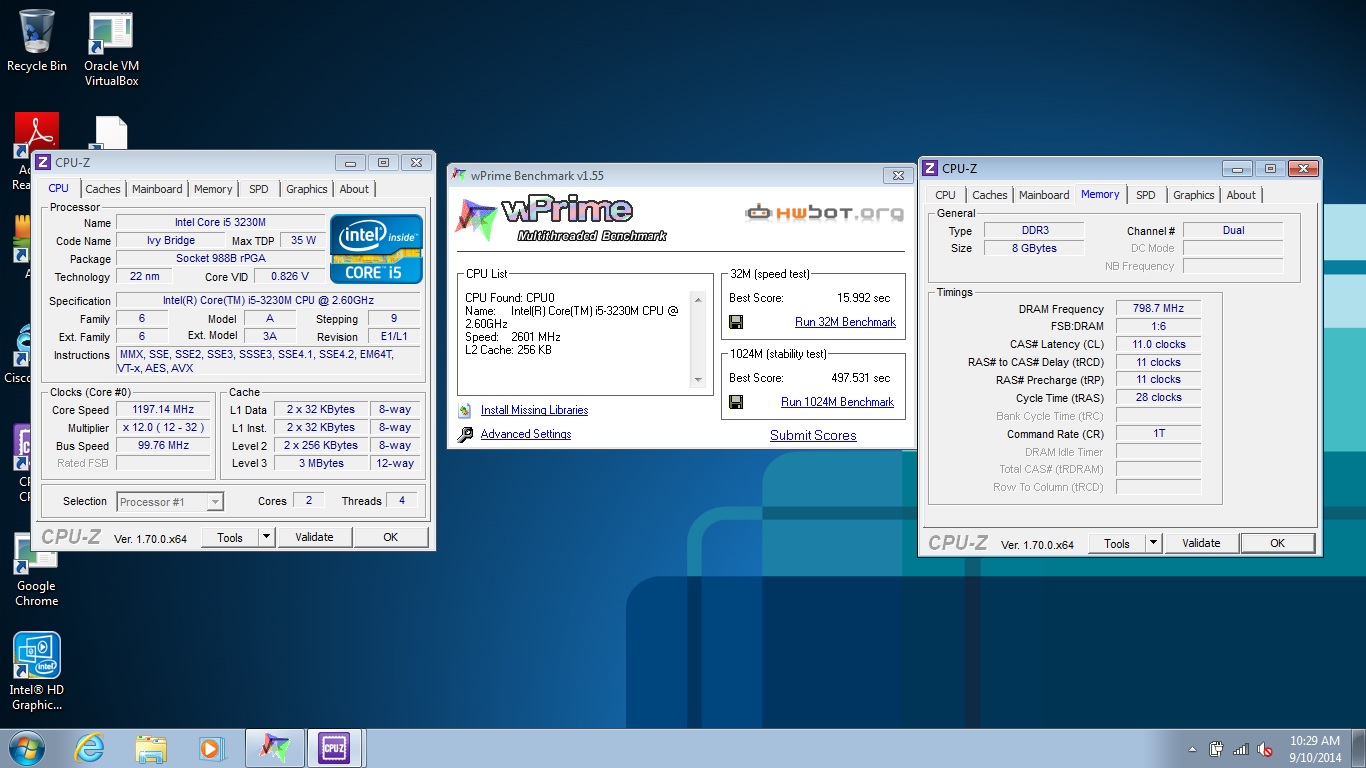Open Mainboard tab in right CPU-Z

(x=1044, y=195)
